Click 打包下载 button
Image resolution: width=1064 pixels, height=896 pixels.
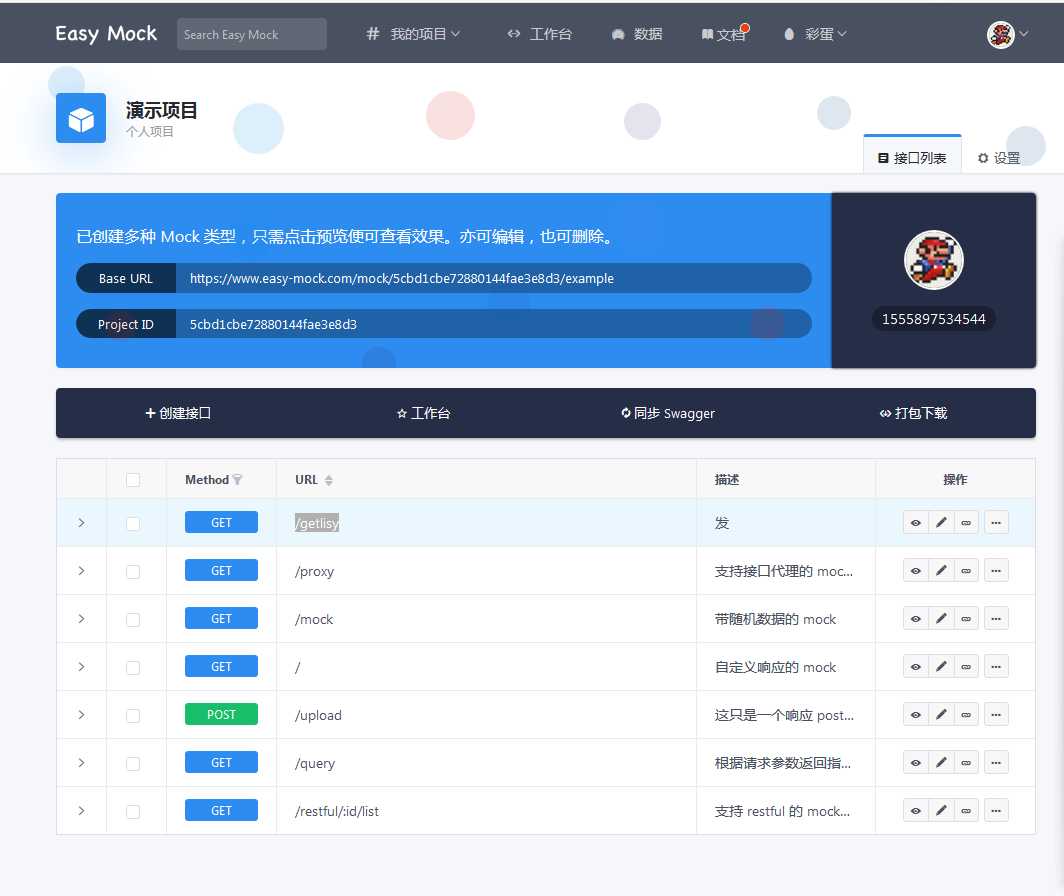(x=913, y=413)
